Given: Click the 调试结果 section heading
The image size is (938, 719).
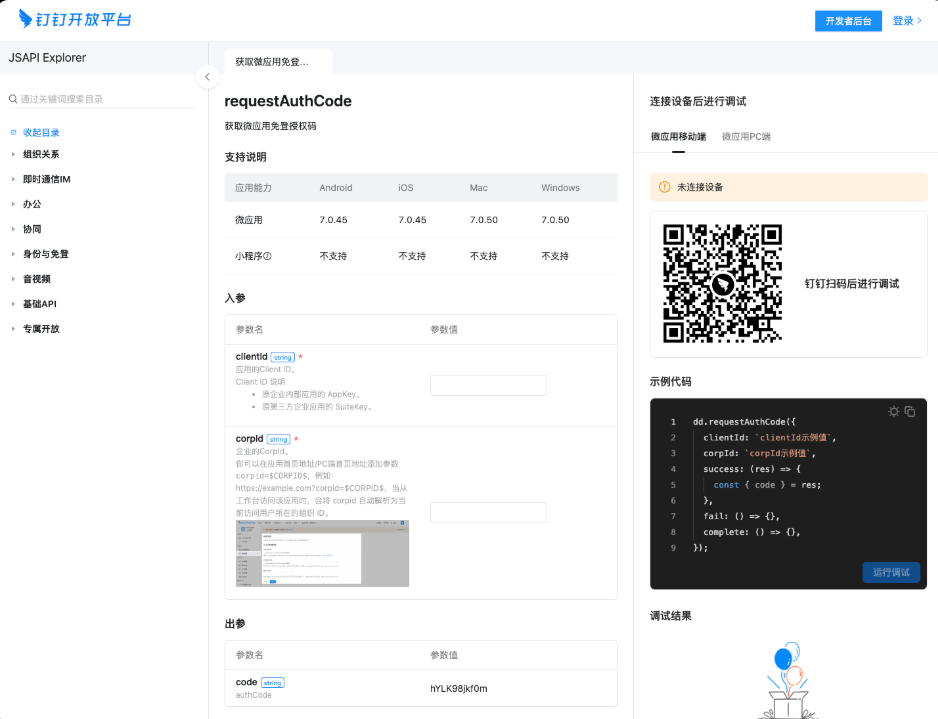Looking at the screenshot, I should pos(671,616).
